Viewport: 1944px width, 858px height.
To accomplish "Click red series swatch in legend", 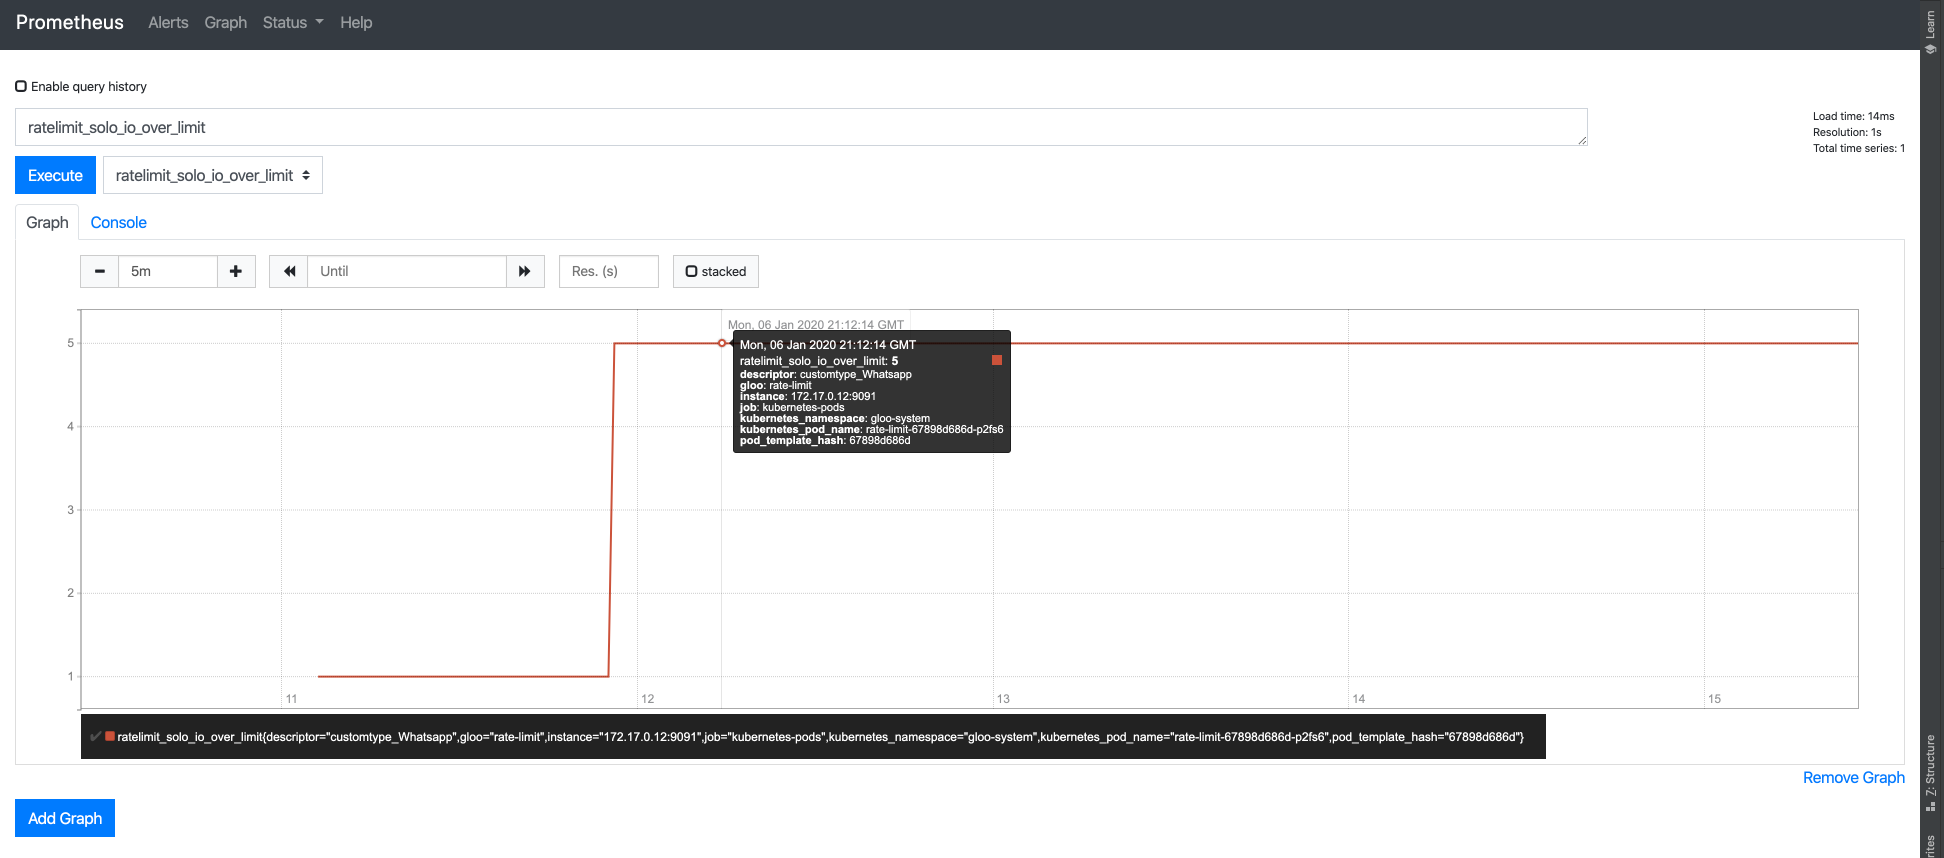I will click(x=110, y=736).
